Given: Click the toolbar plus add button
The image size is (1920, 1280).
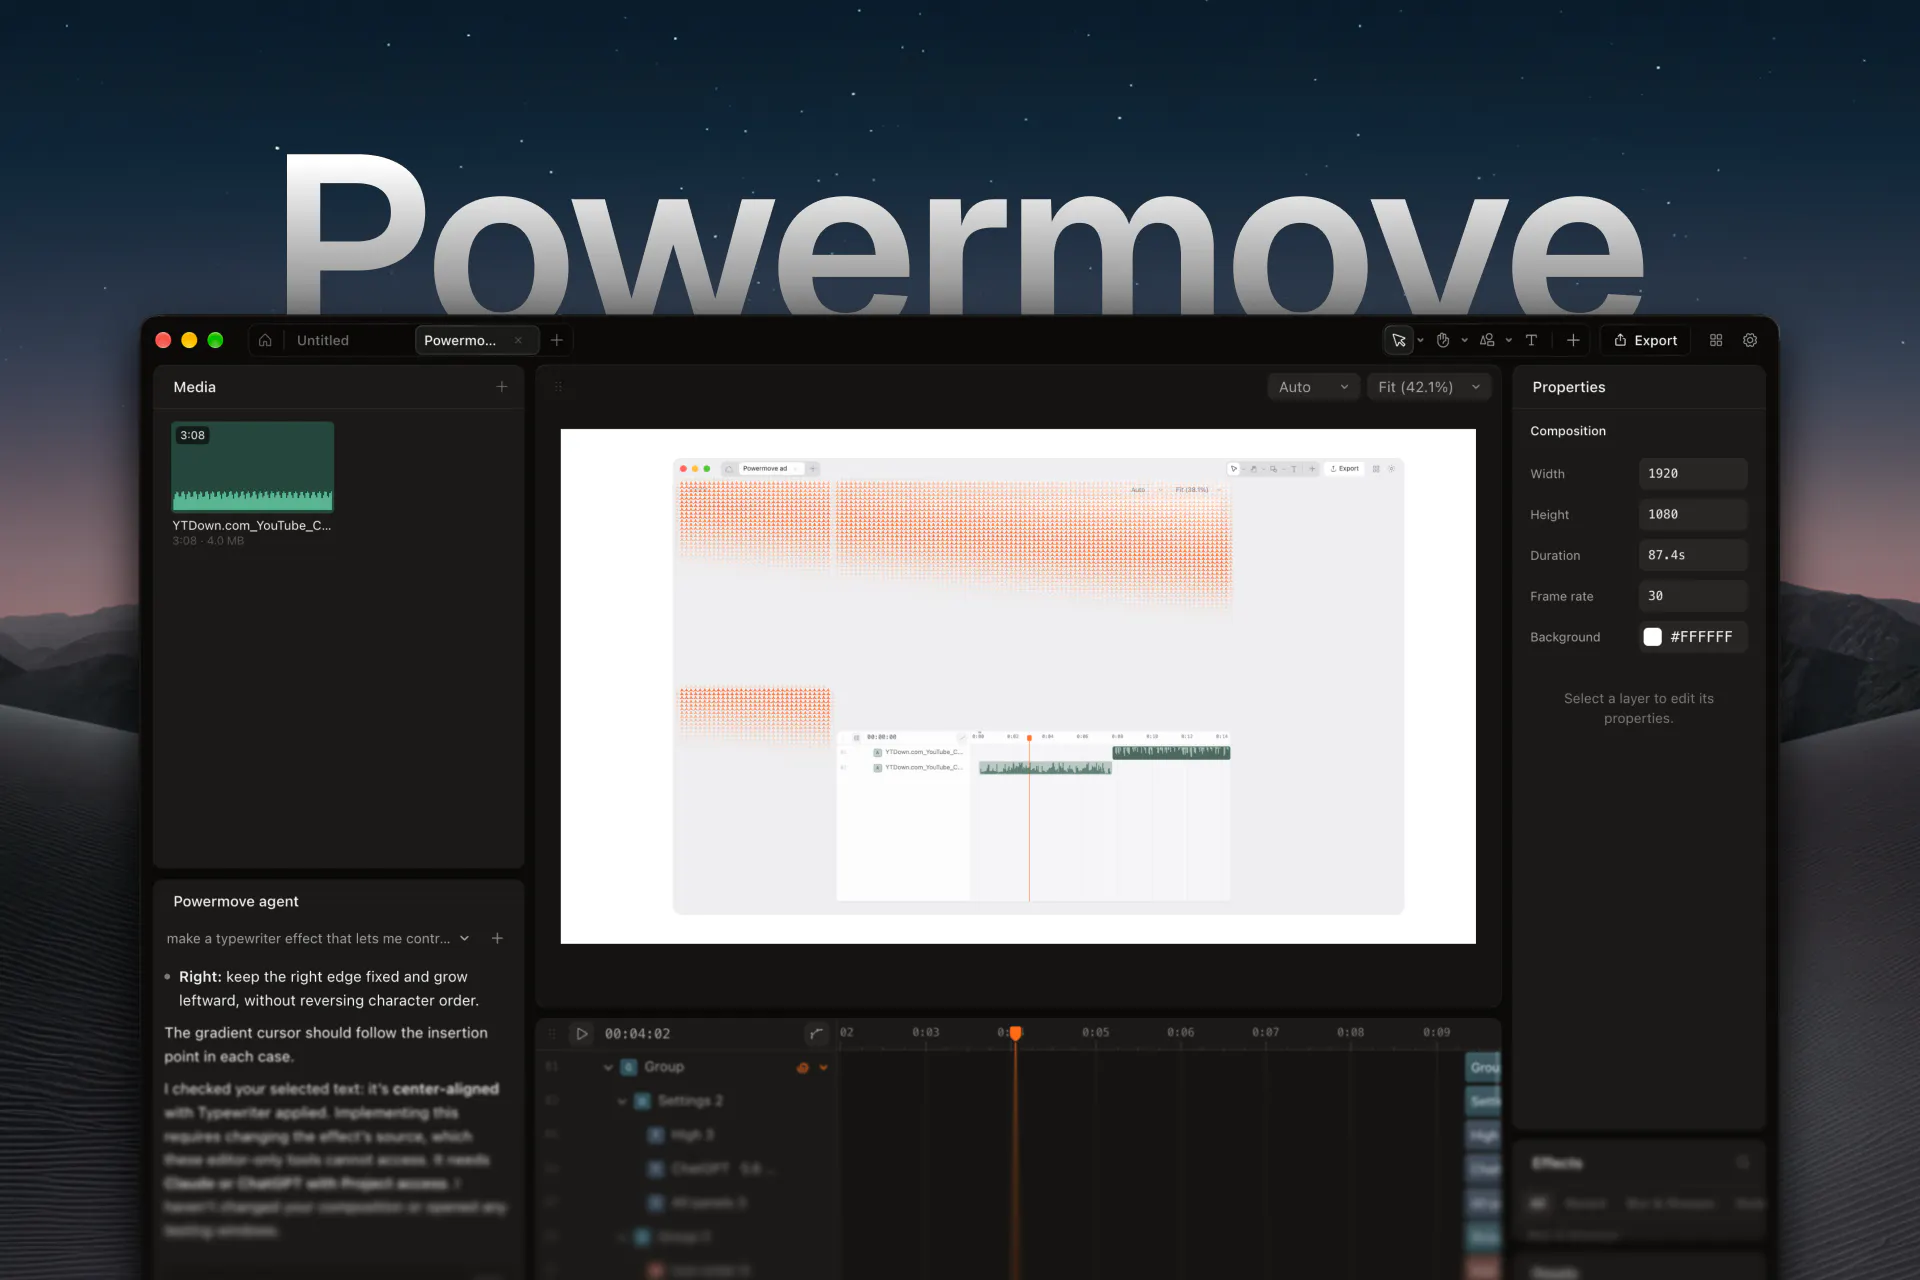Looking at the screenshot, I should click(1573, 340).
